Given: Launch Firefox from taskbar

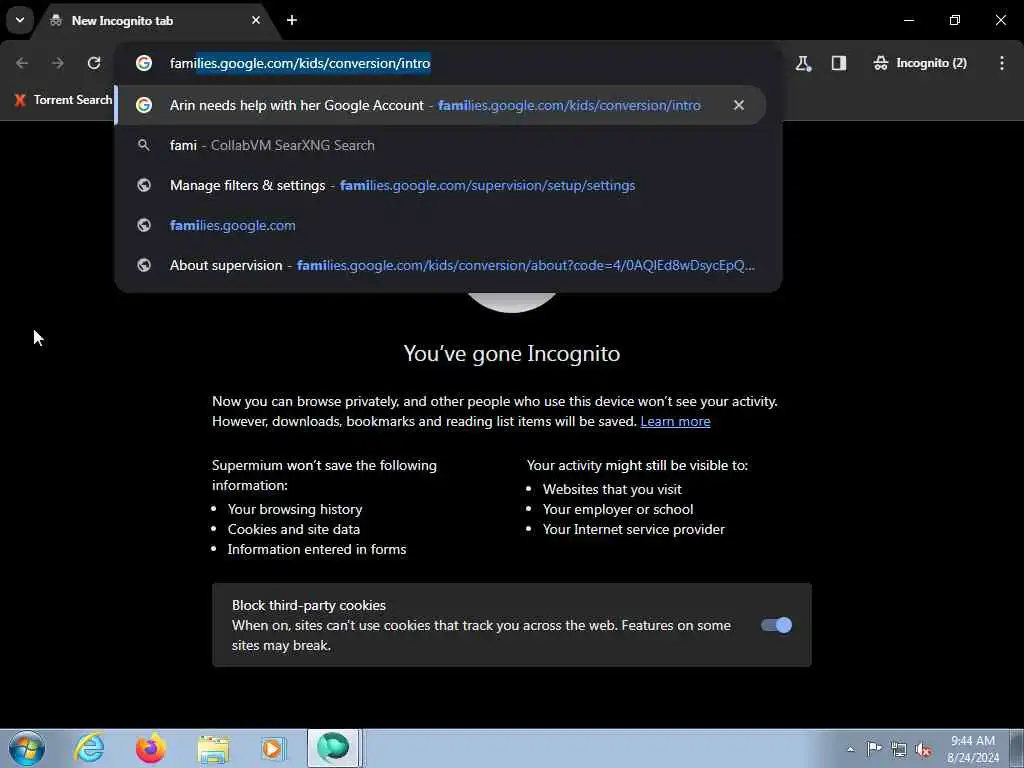Looking at the screenshot, I should click(x=151, y=748).
